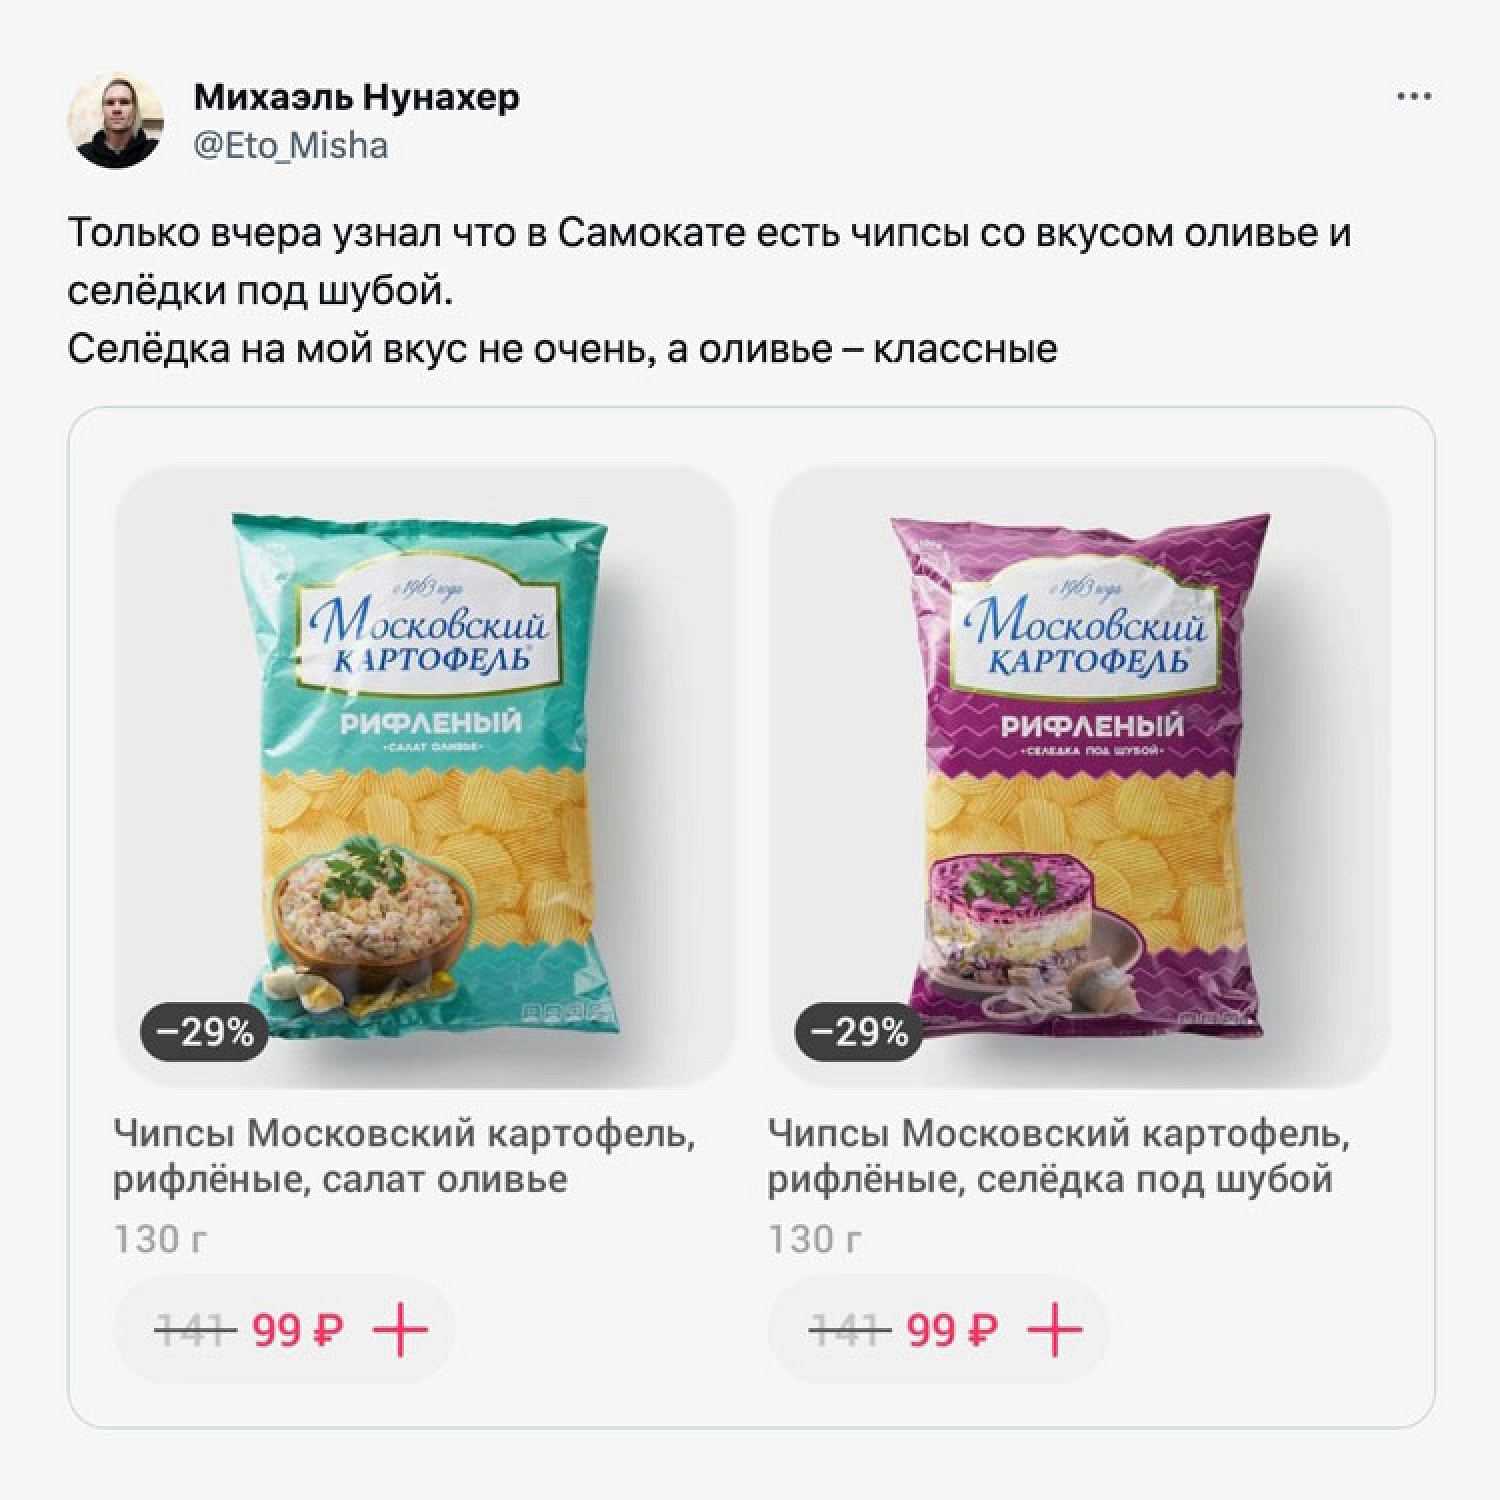The image size is (1500, 1500).
Task: Add олivье salad chips with plus icon
Action: coord(400,1330)
